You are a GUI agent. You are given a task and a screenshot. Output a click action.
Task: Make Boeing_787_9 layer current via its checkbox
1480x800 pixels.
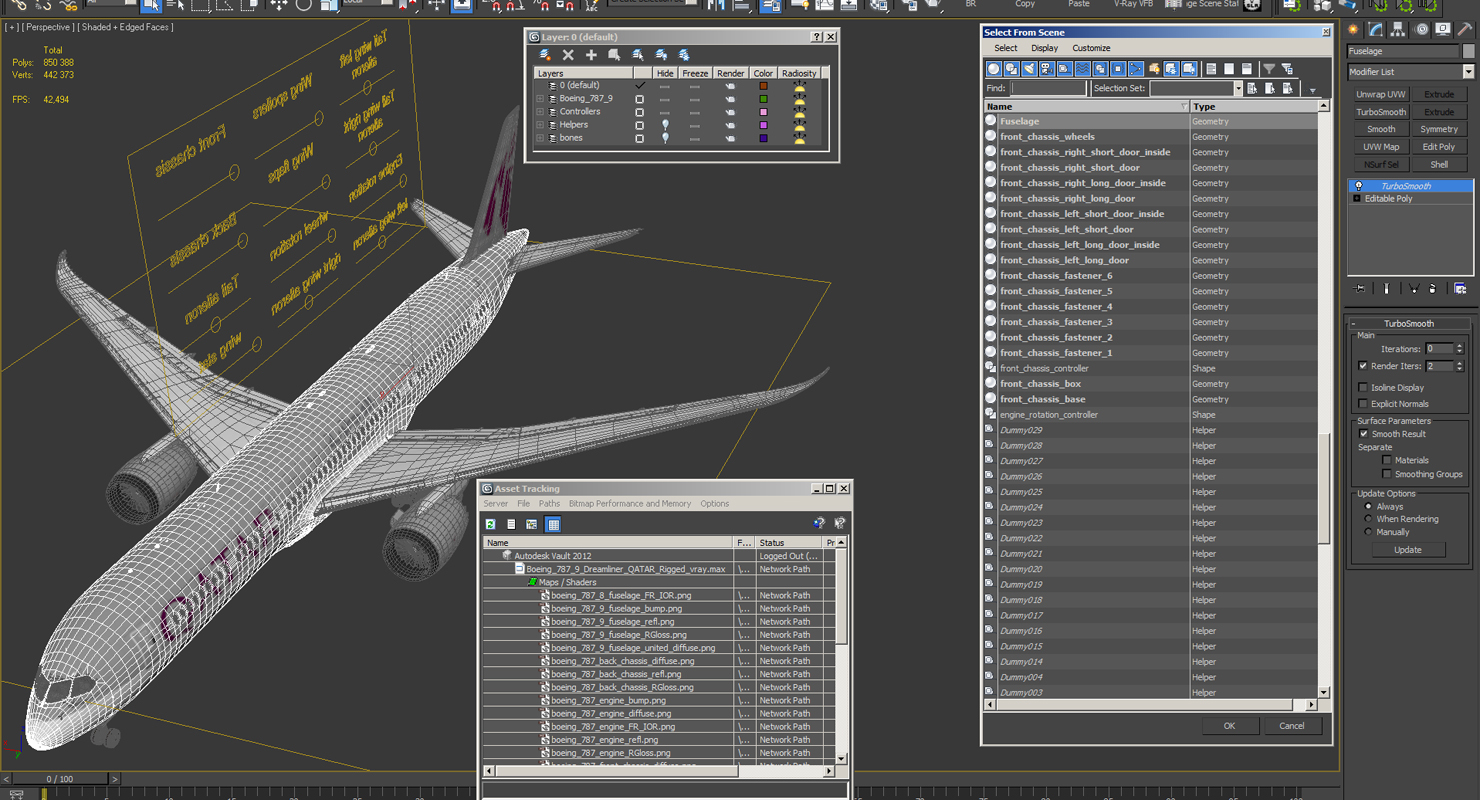[640, 99]
